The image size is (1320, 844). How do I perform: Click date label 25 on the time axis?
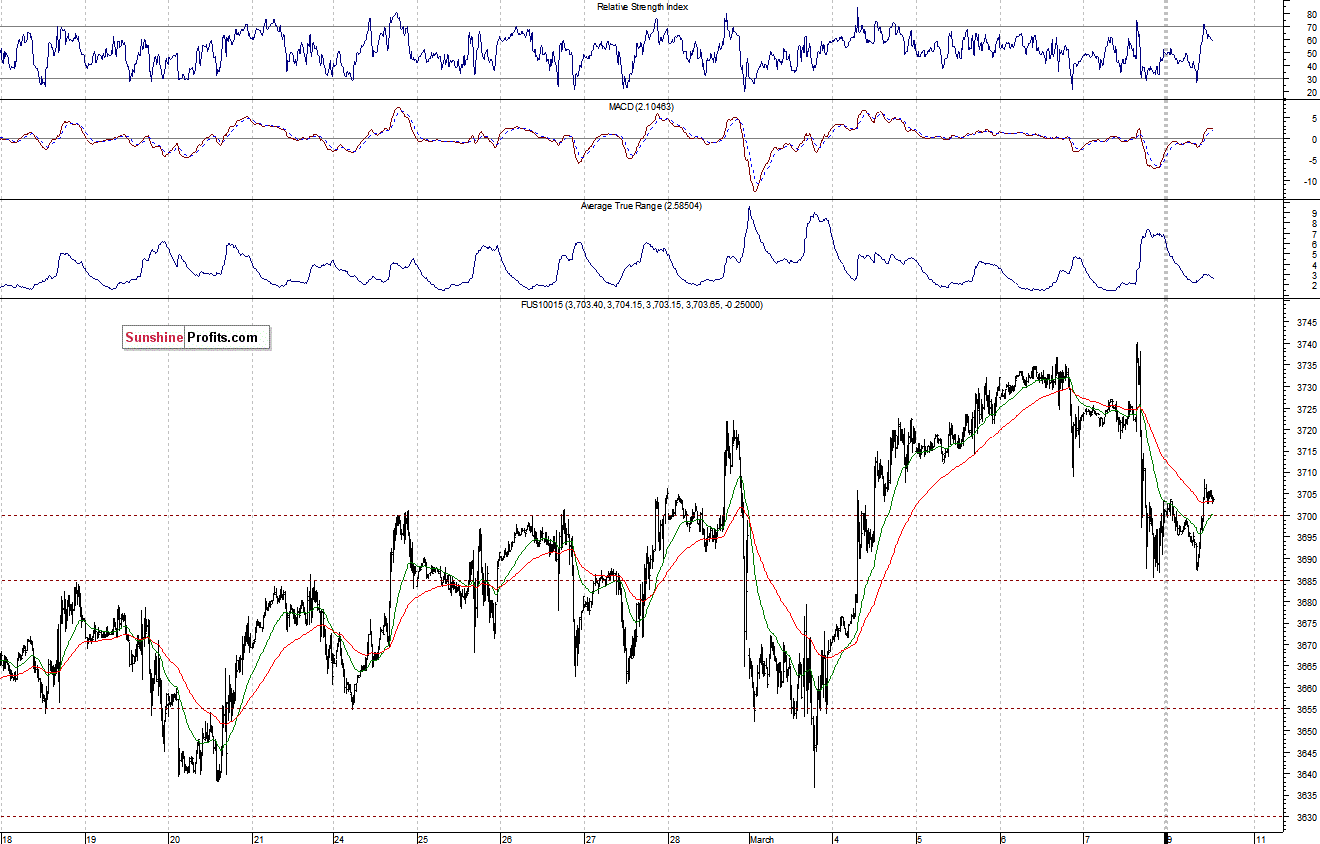click(423, 838)
